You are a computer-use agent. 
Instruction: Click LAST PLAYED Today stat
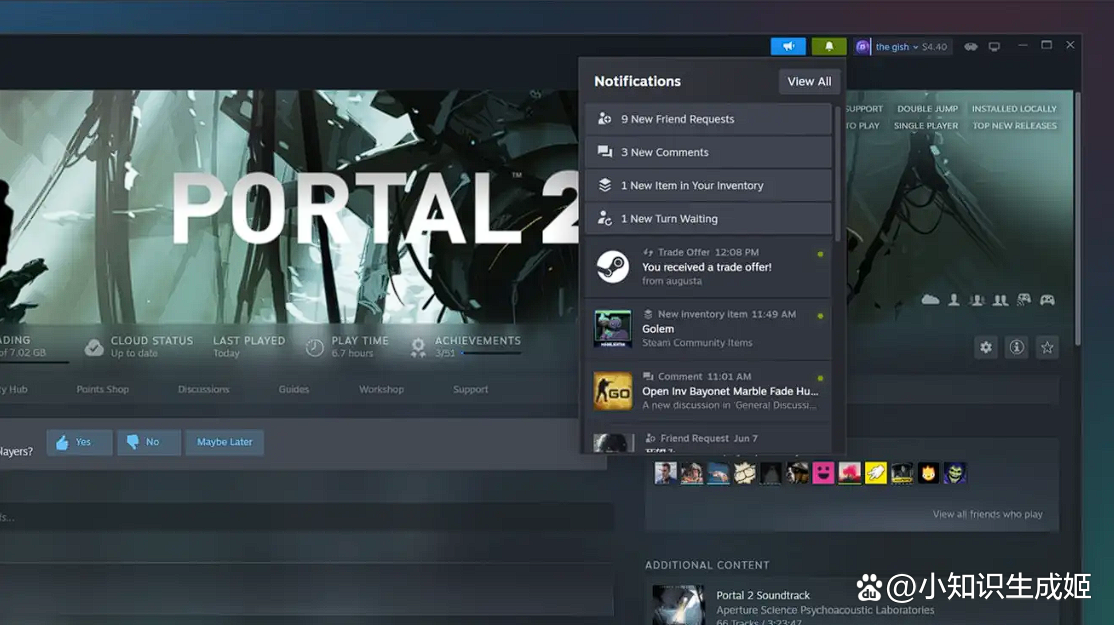point(249,347)
